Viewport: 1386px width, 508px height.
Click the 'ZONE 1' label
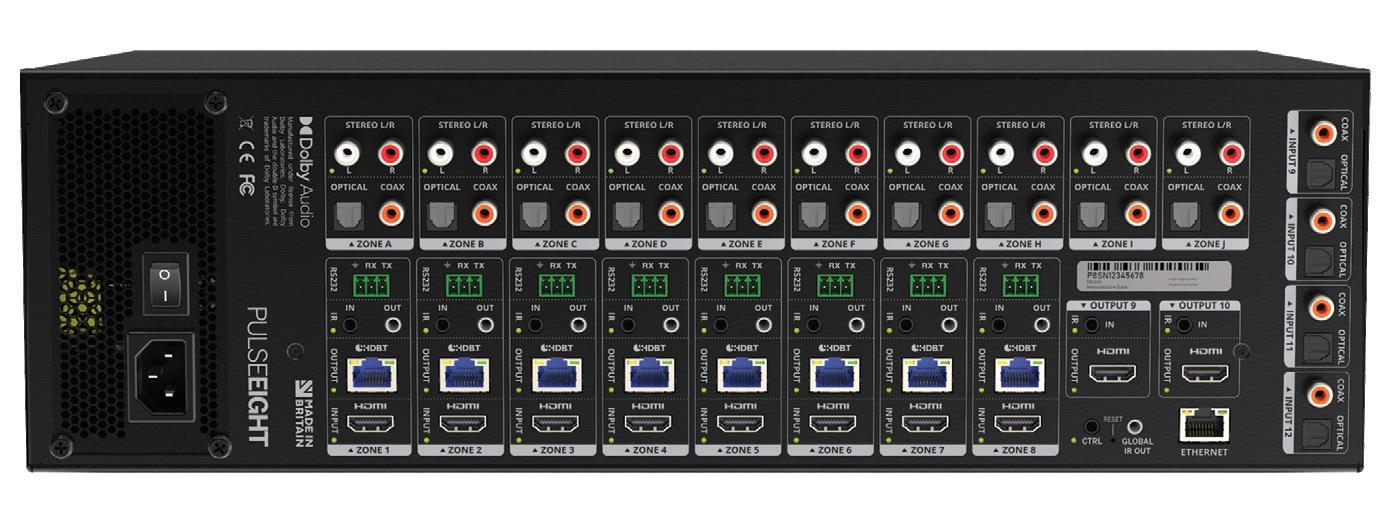point(372,451)
